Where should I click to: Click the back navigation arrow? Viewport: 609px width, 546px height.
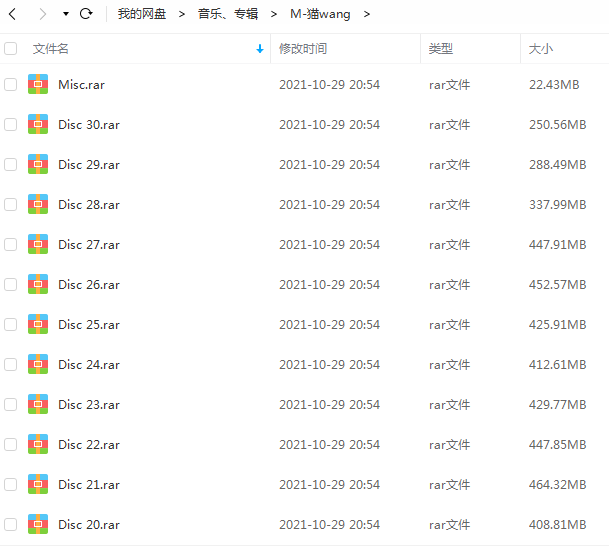pos(14,14)
